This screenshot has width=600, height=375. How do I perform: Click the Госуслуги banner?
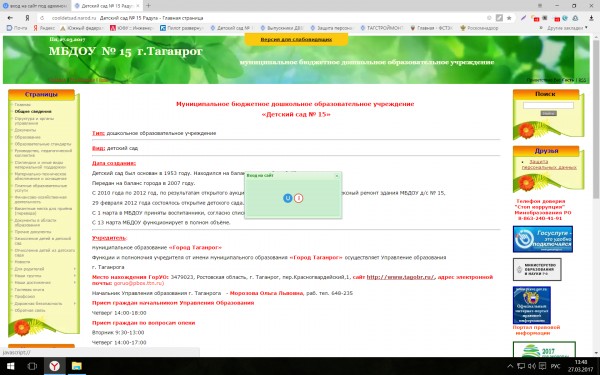tap(543, 239)
